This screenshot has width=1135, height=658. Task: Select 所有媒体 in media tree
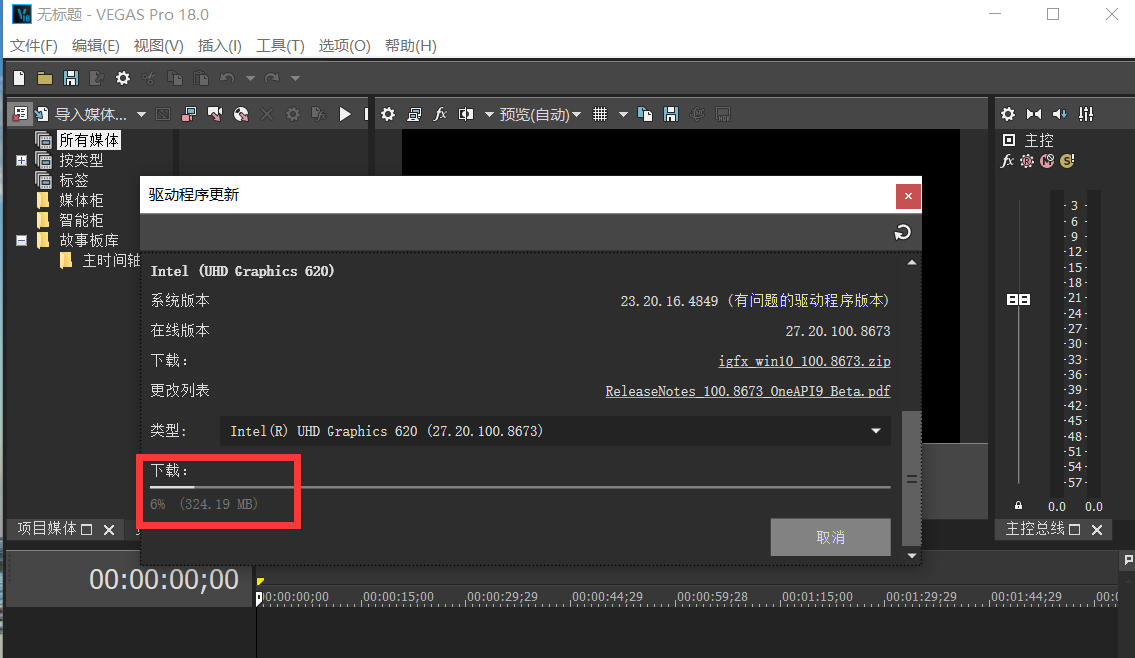[x=89, y=140]
